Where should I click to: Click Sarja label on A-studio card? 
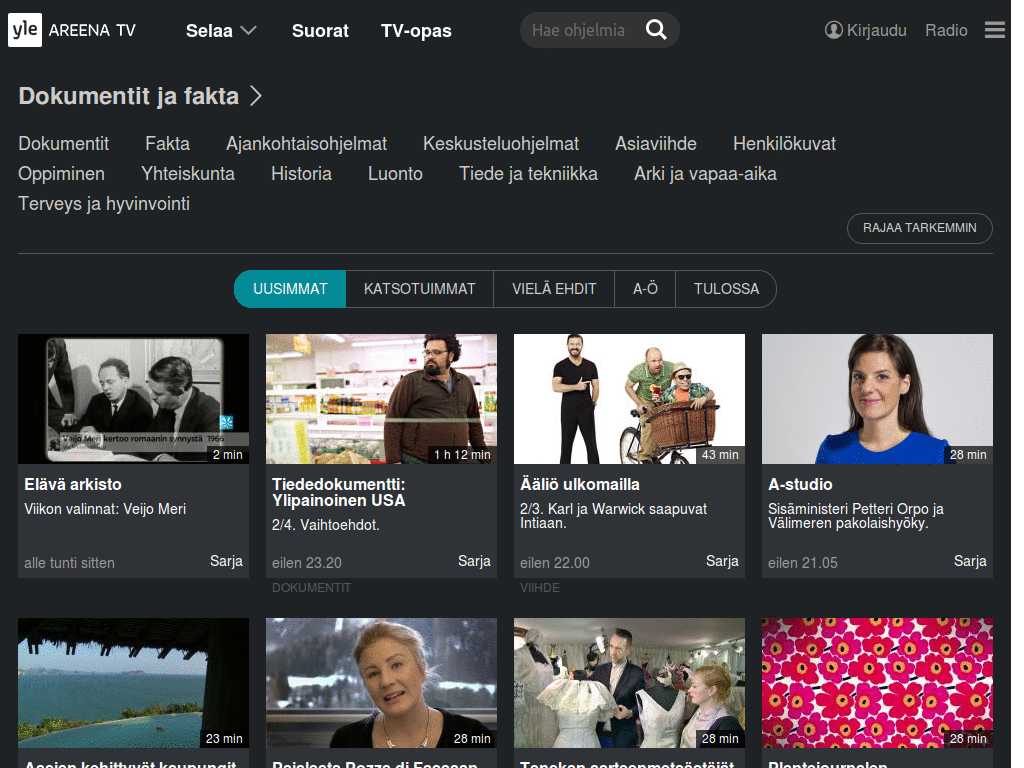(970, 561)
